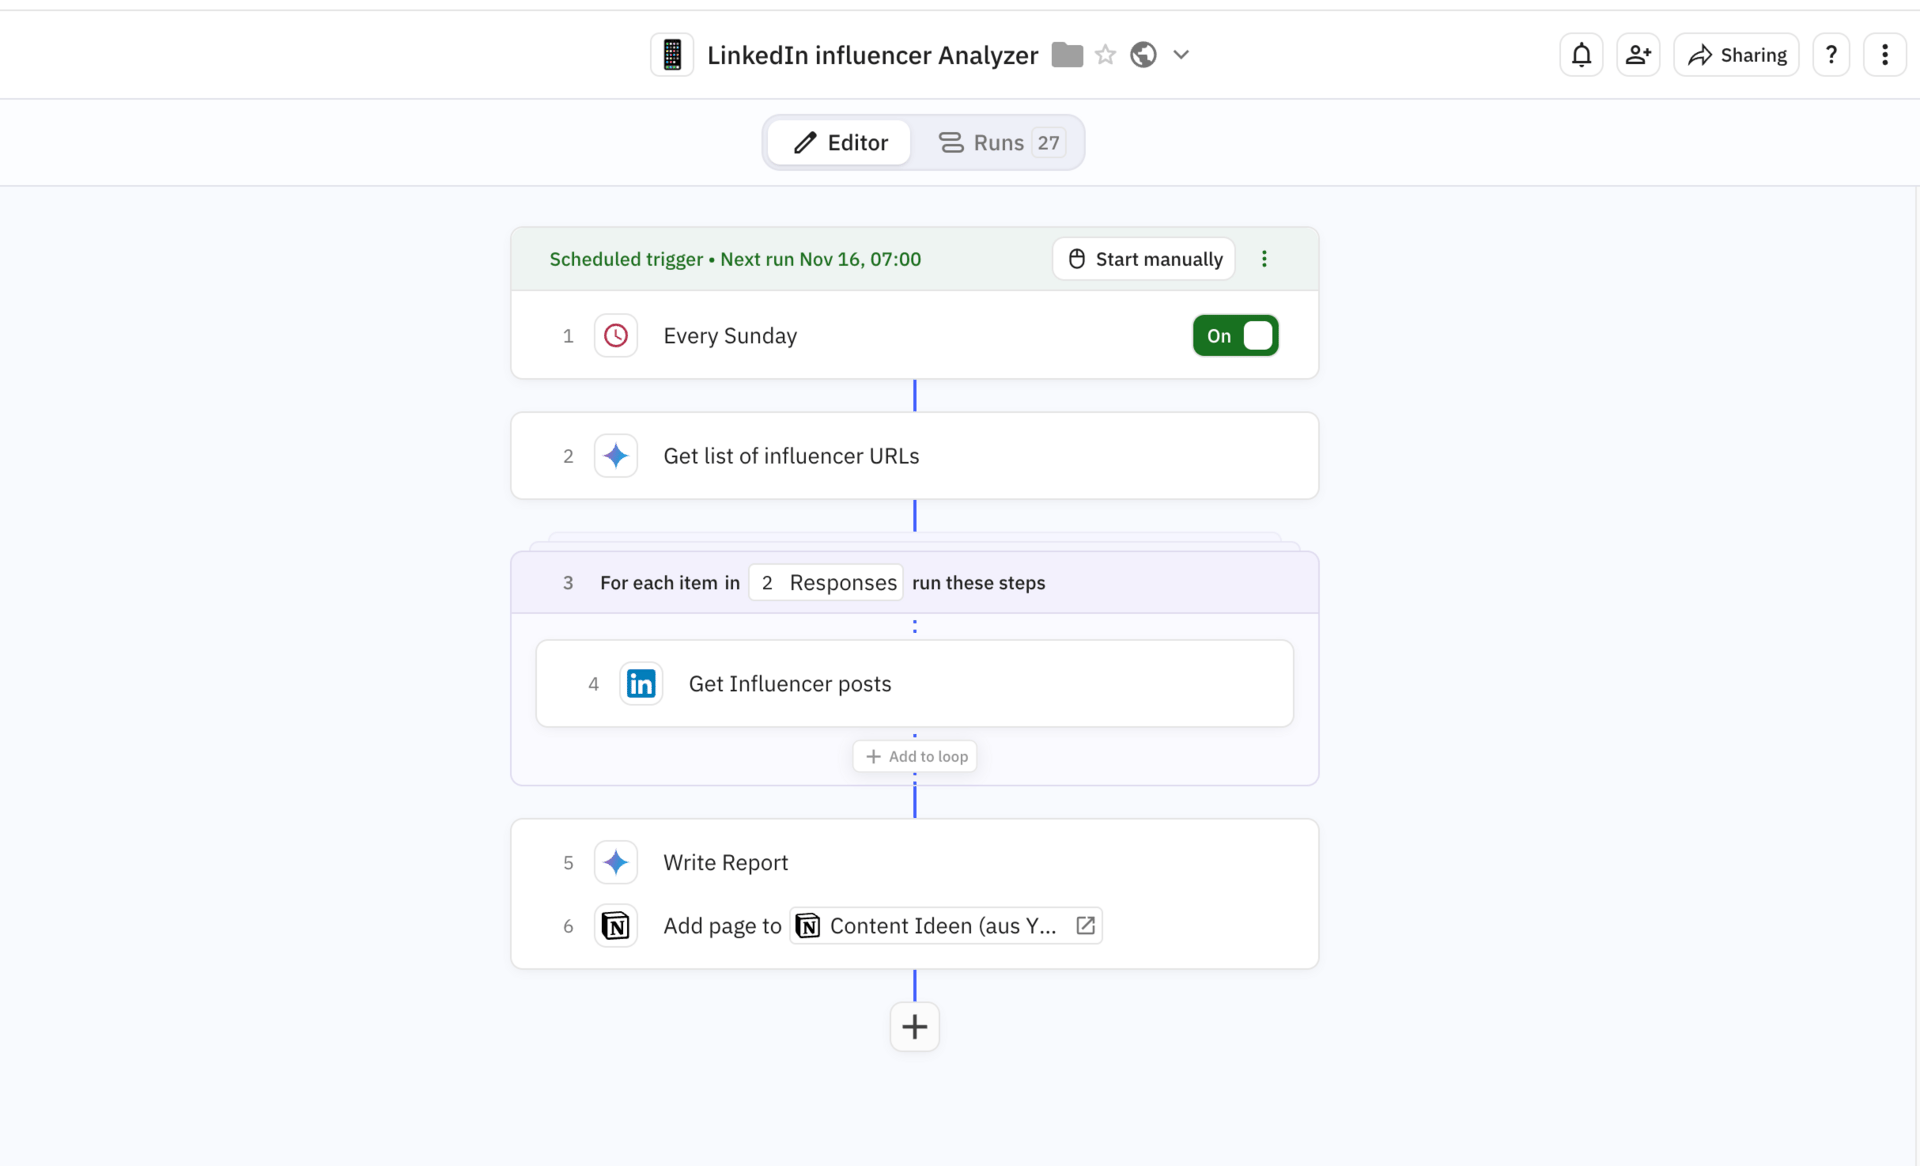Open the help question mark icon
The image size is (1920, 1166).
[x=1831, y=55]
